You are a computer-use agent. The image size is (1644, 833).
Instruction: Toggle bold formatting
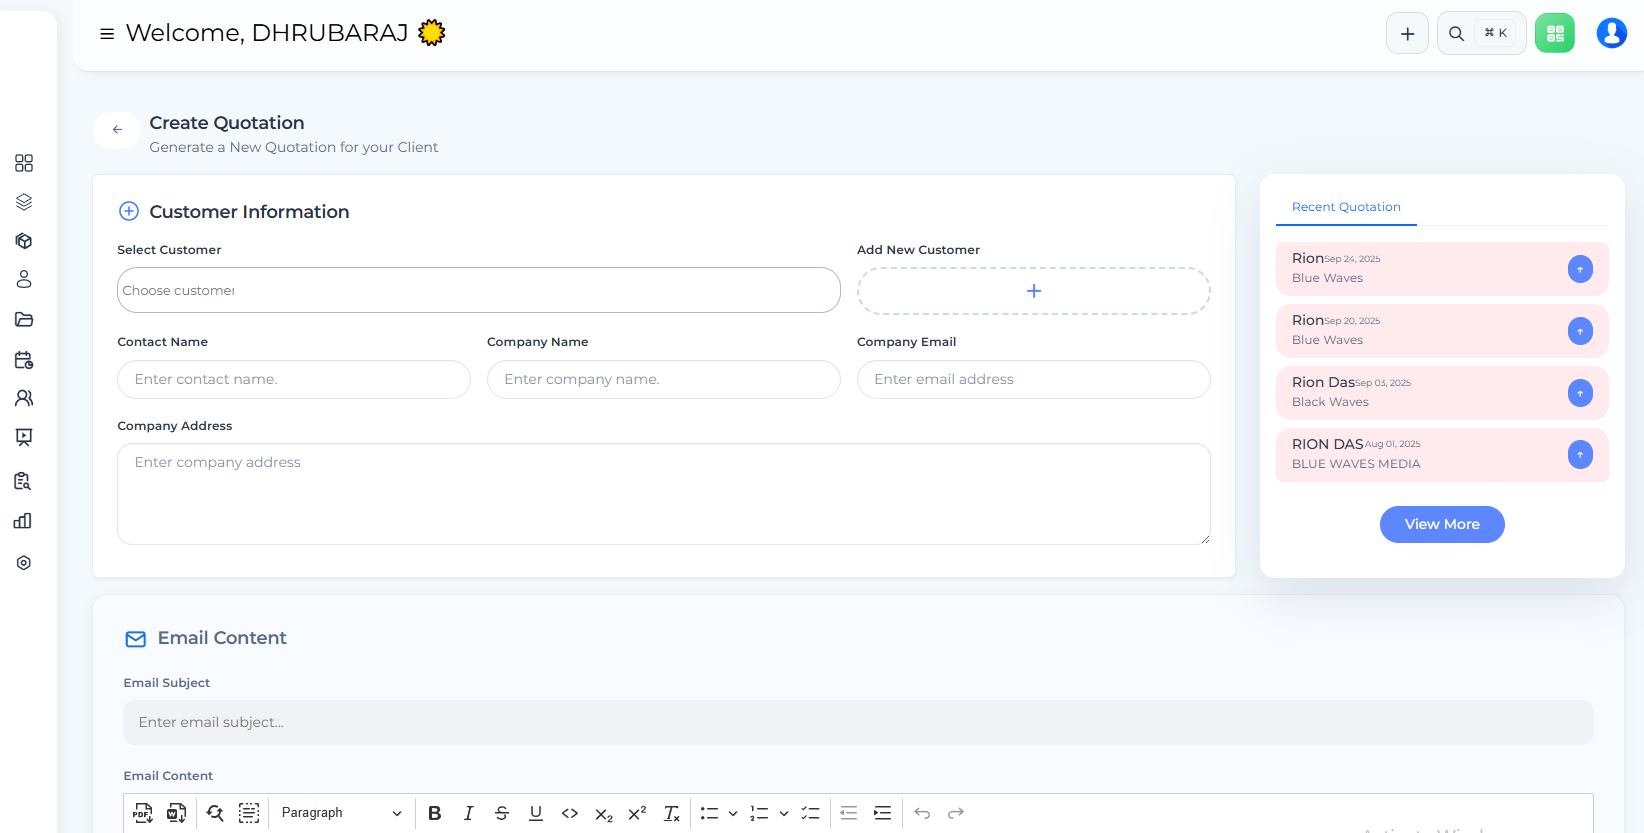click(x=435, y=813)
